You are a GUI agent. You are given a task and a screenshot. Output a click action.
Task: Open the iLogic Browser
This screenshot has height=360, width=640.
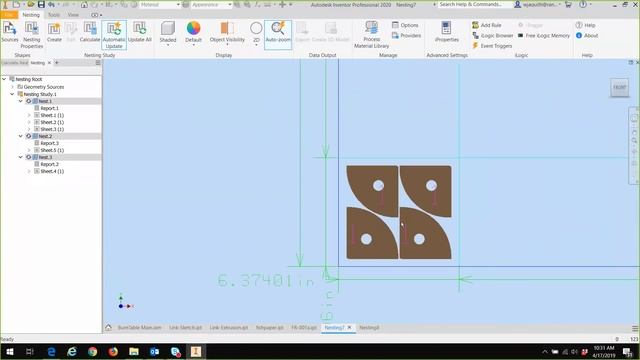click(x=492, y=36)
